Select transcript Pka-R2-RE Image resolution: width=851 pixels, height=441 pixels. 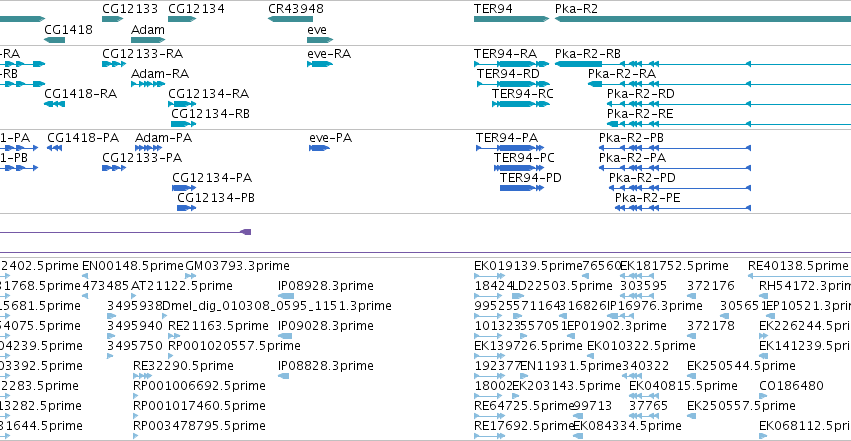[729, 124]
